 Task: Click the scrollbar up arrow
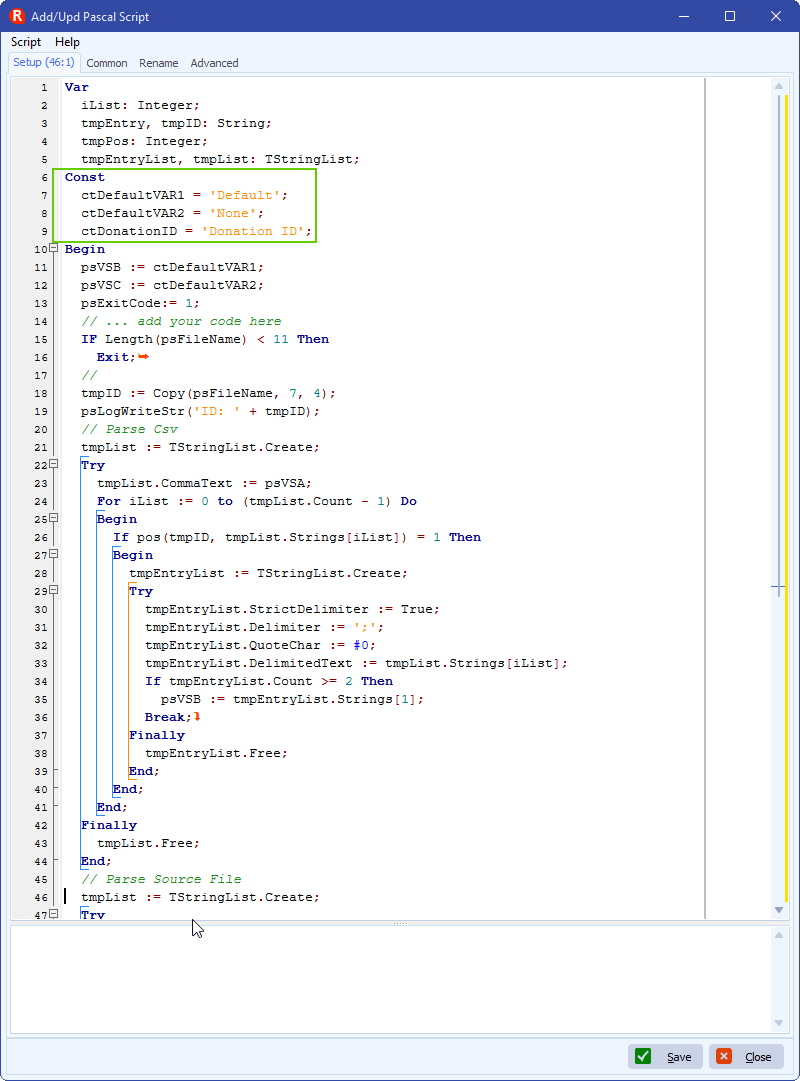[x=781, y=85]
